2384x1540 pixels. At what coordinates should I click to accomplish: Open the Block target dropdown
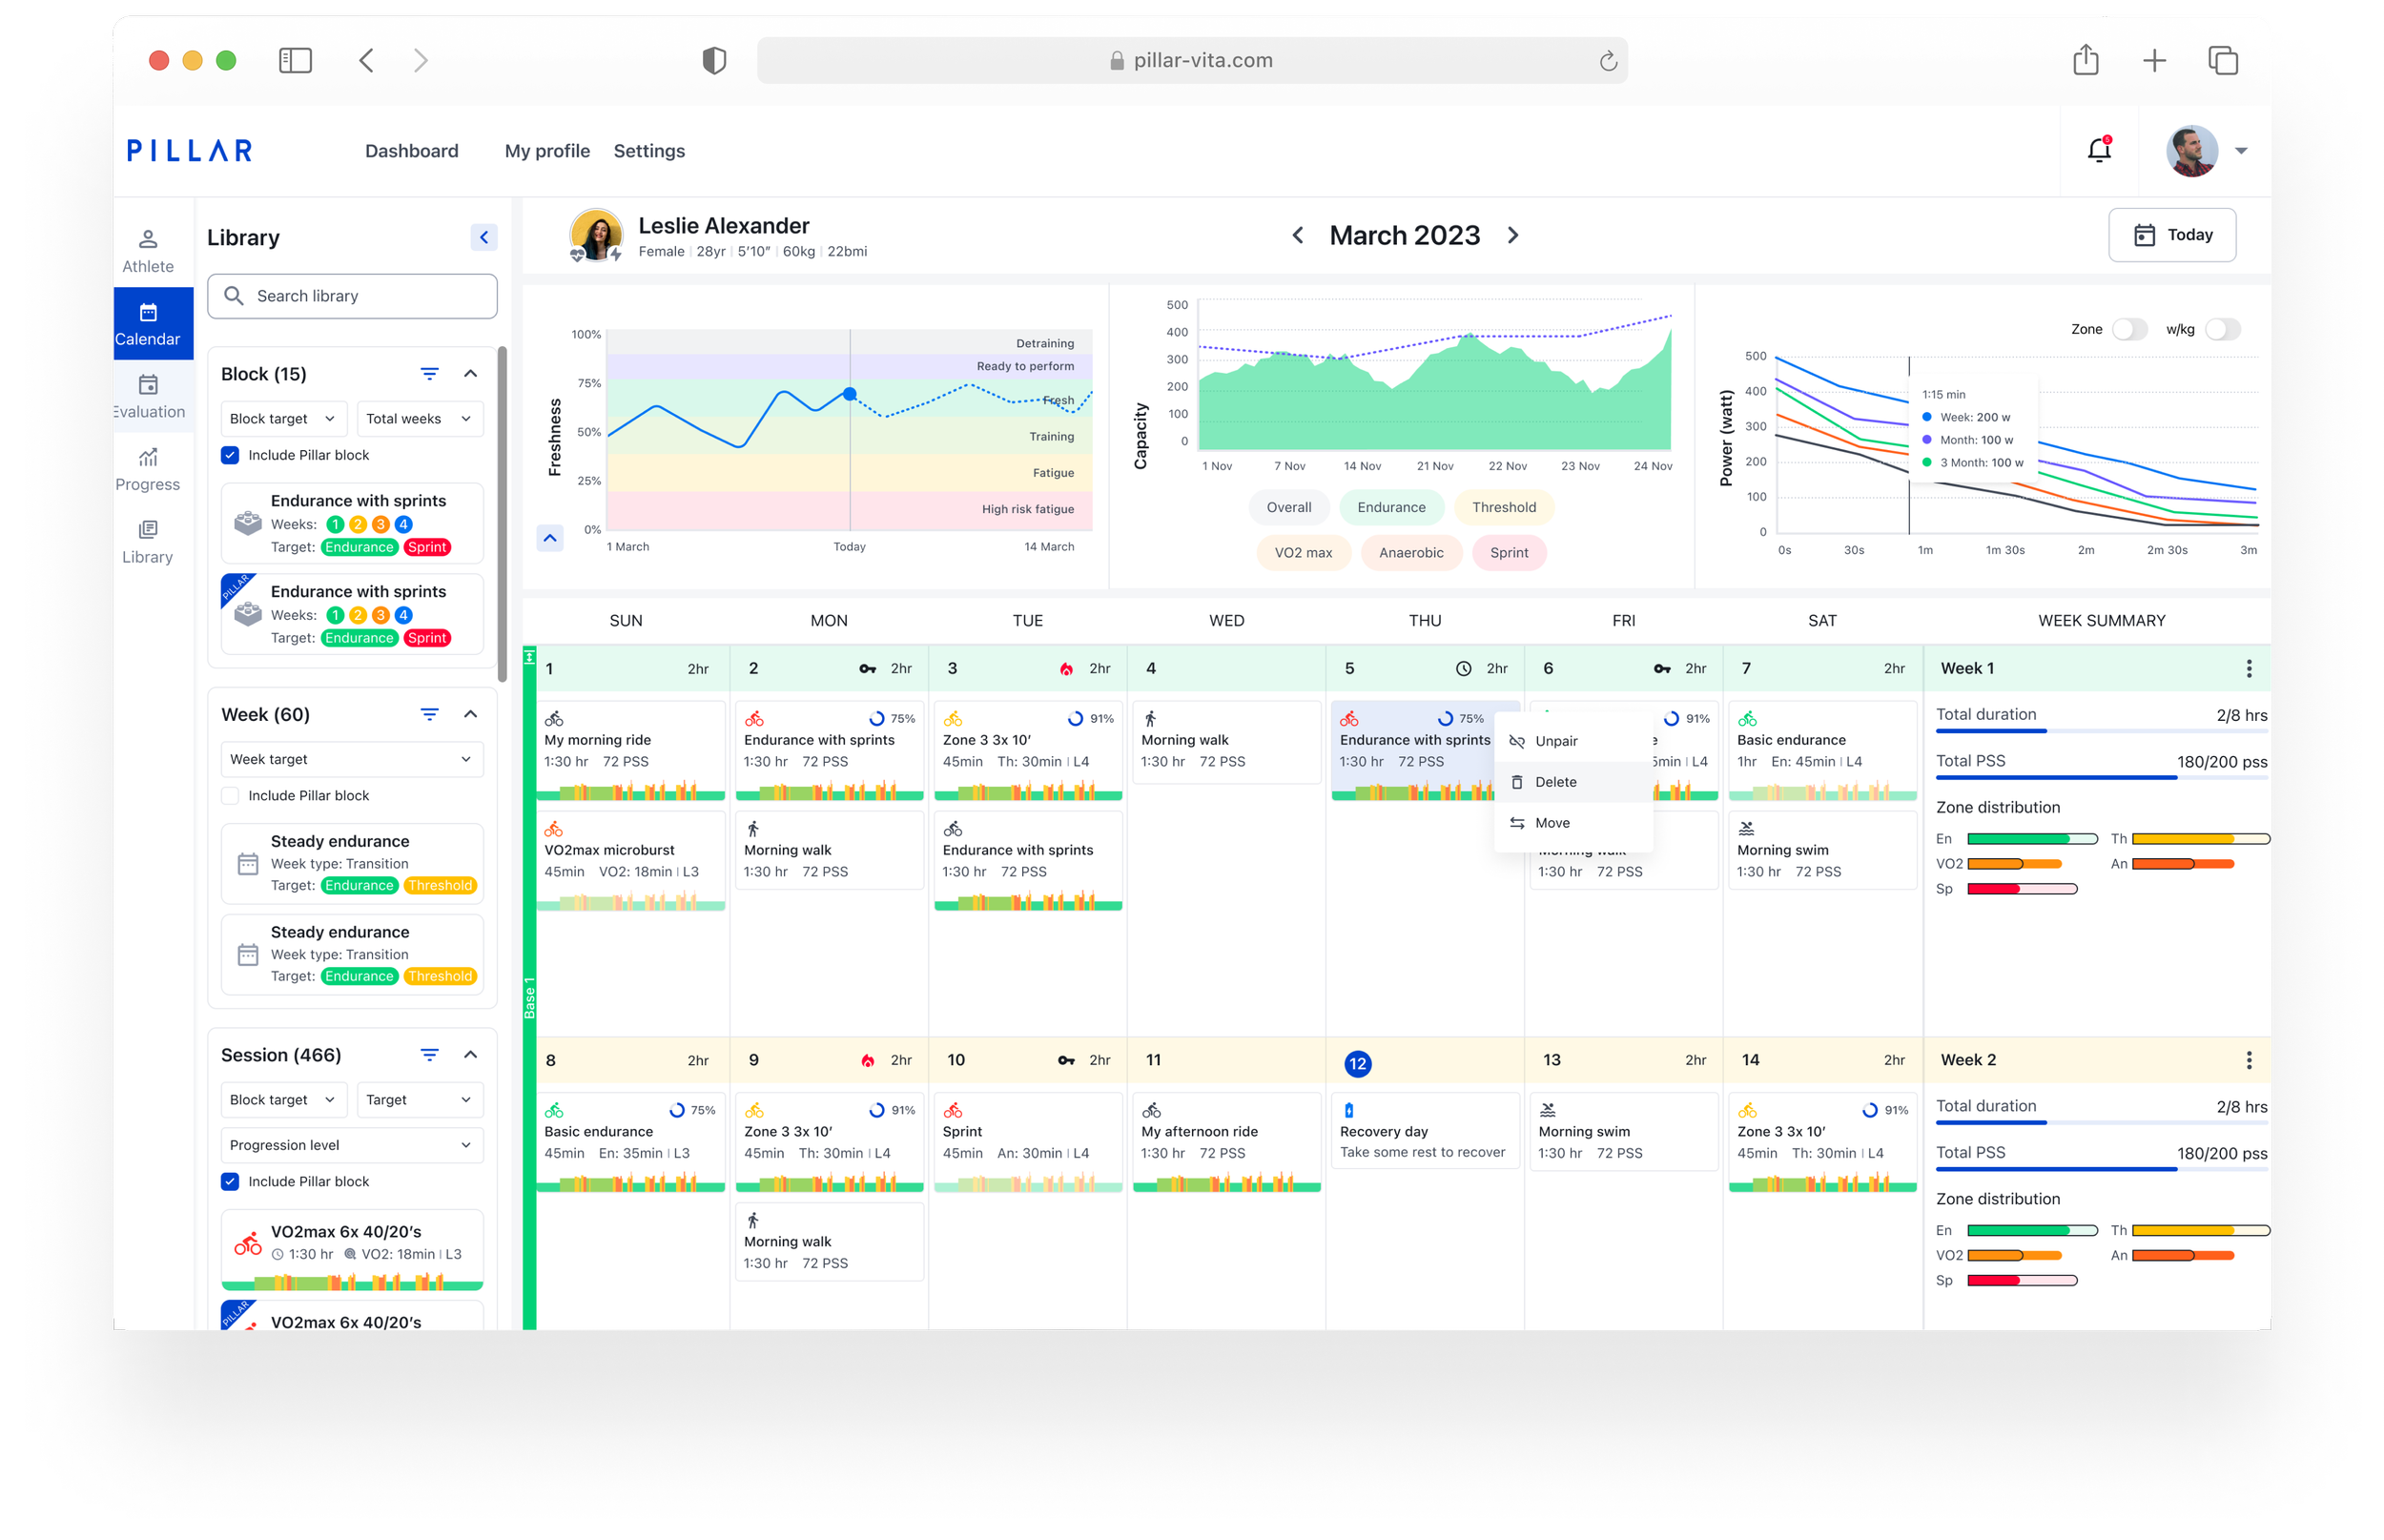tap(283, 418)
